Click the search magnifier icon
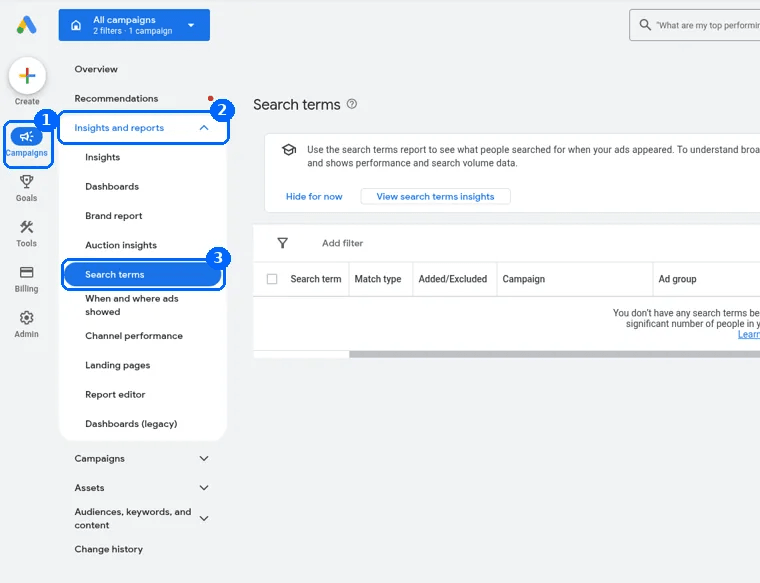This screenshot has width=760, height=583. (x=645, y=25)
